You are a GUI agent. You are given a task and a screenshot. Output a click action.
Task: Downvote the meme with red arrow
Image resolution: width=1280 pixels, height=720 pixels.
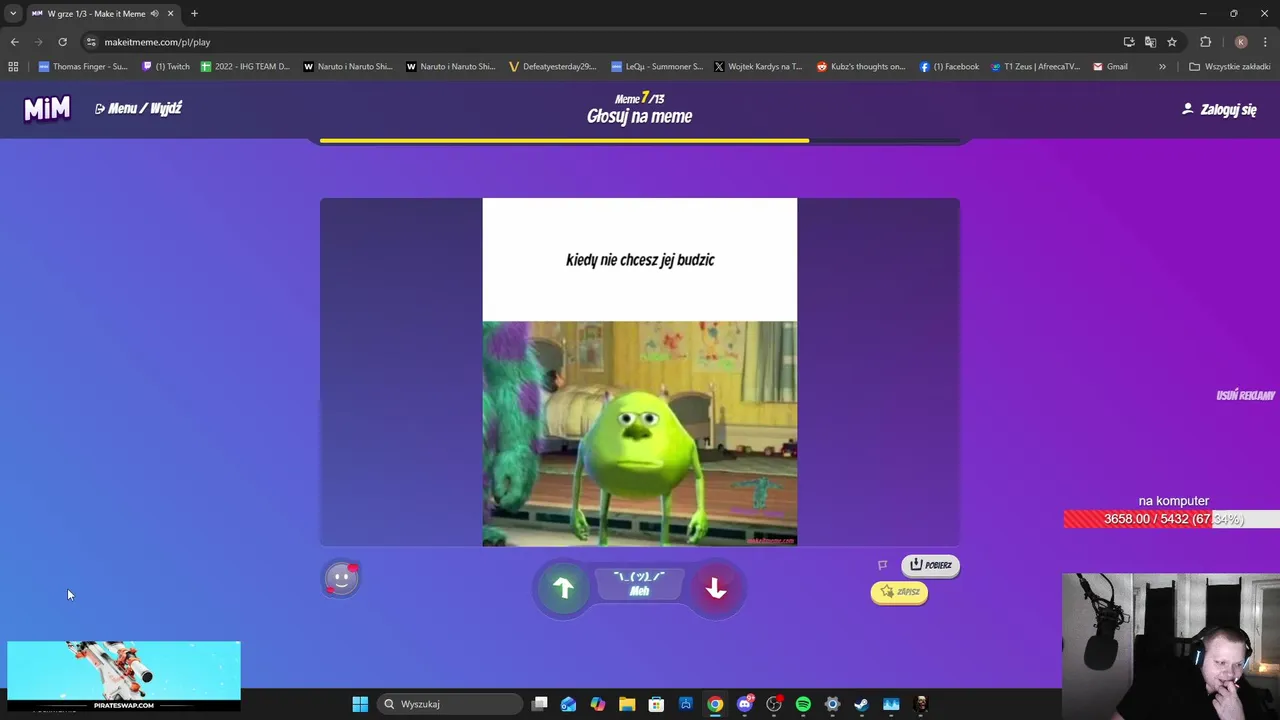tap(716, 588)
